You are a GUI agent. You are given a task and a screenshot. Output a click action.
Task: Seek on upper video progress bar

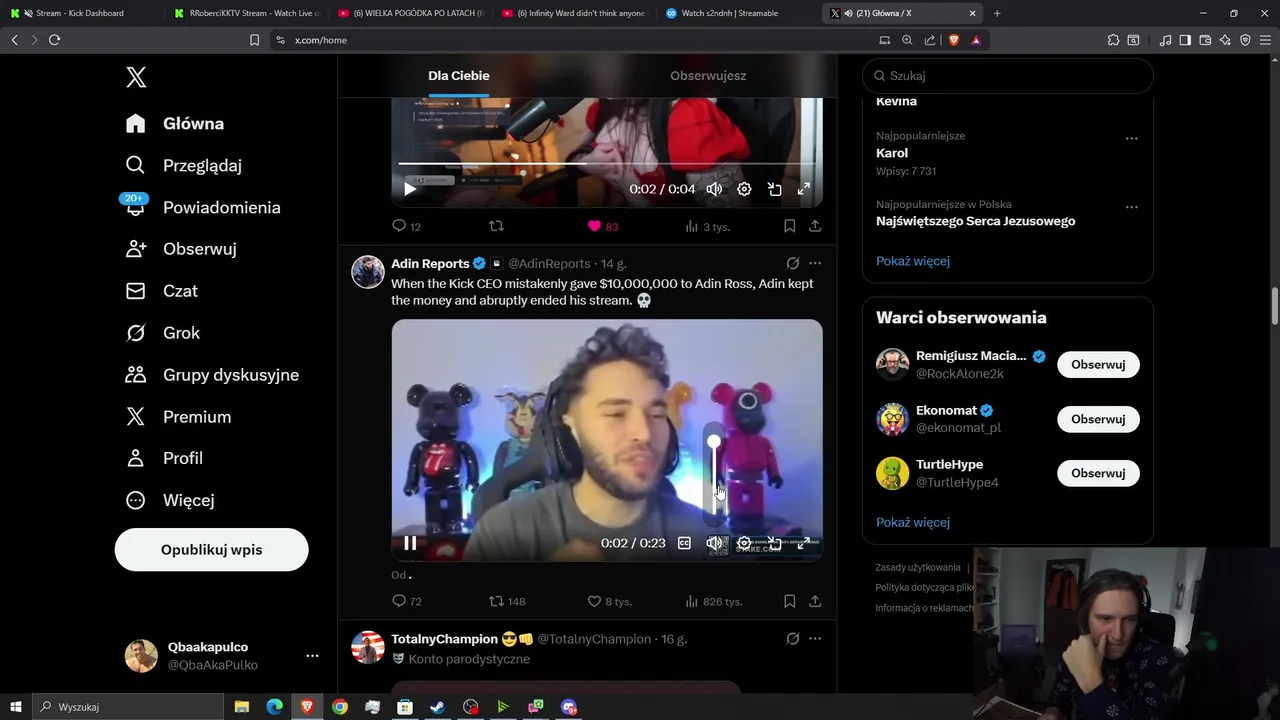pyautogui.click(x=607, y=163)
